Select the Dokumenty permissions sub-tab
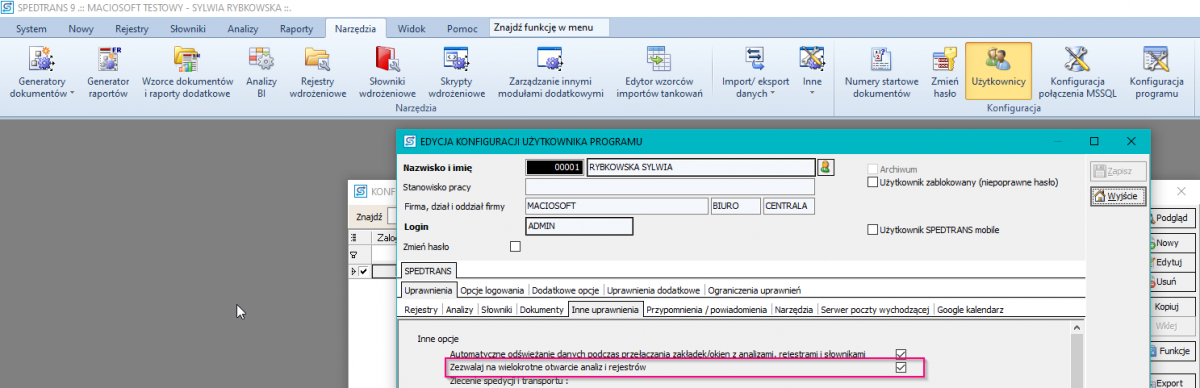The image size is (1200, 388). click(542, 310)
